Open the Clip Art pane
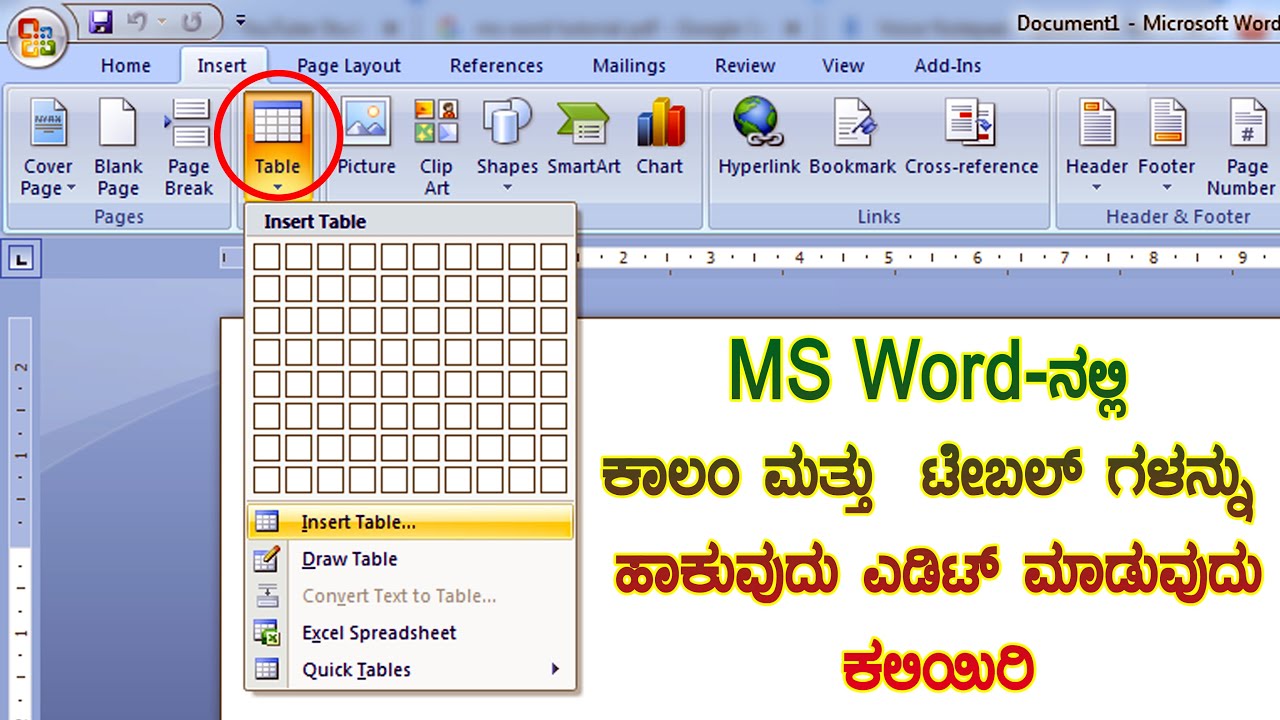 pos(436,146)
